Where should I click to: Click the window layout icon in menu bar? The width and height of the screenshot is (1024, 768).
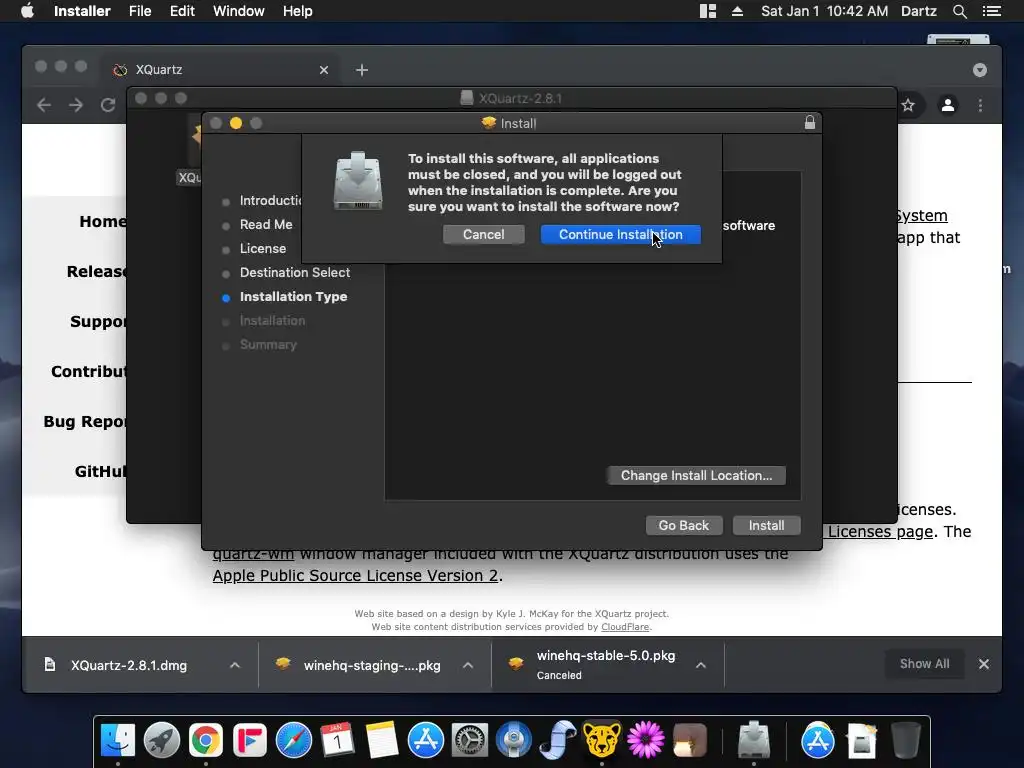point(708,11)
